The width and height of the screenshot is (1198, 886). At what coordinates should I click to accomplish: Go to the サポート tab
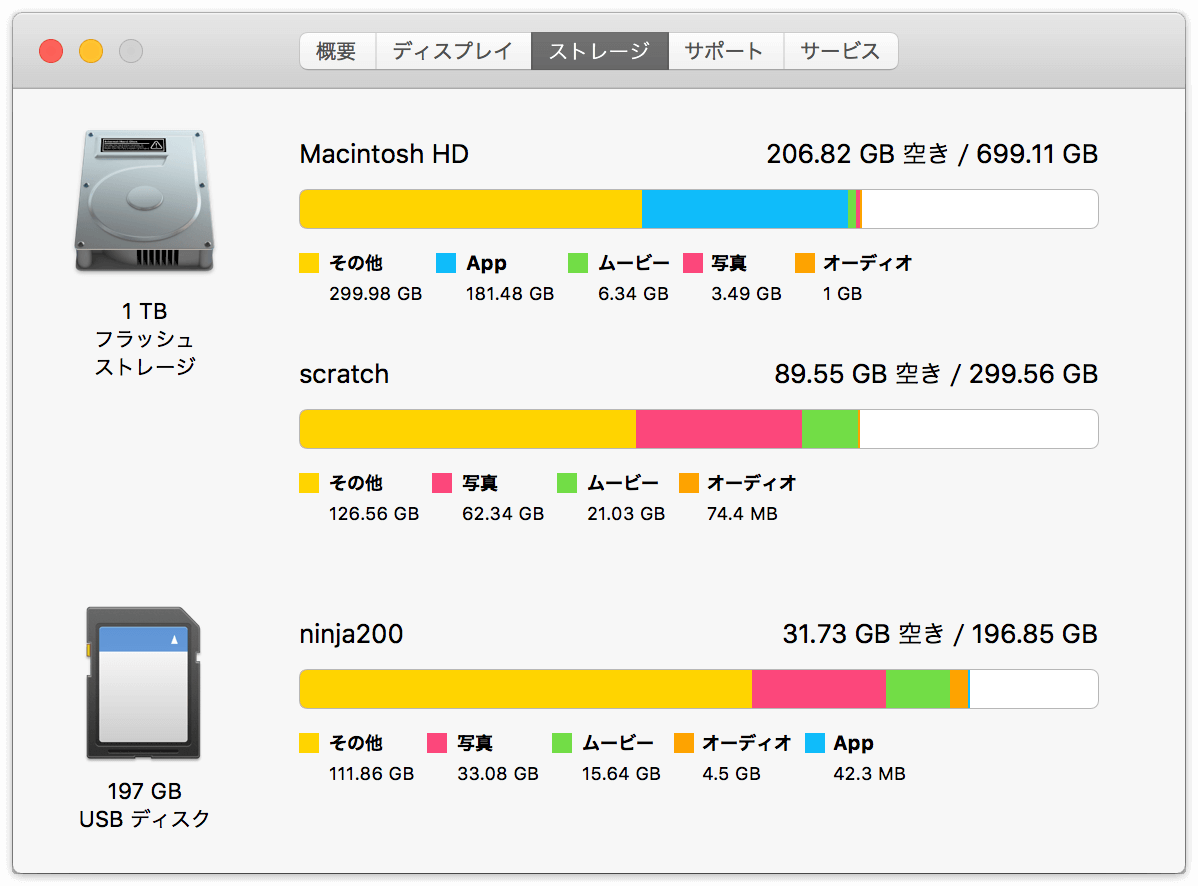click(726, 51)
